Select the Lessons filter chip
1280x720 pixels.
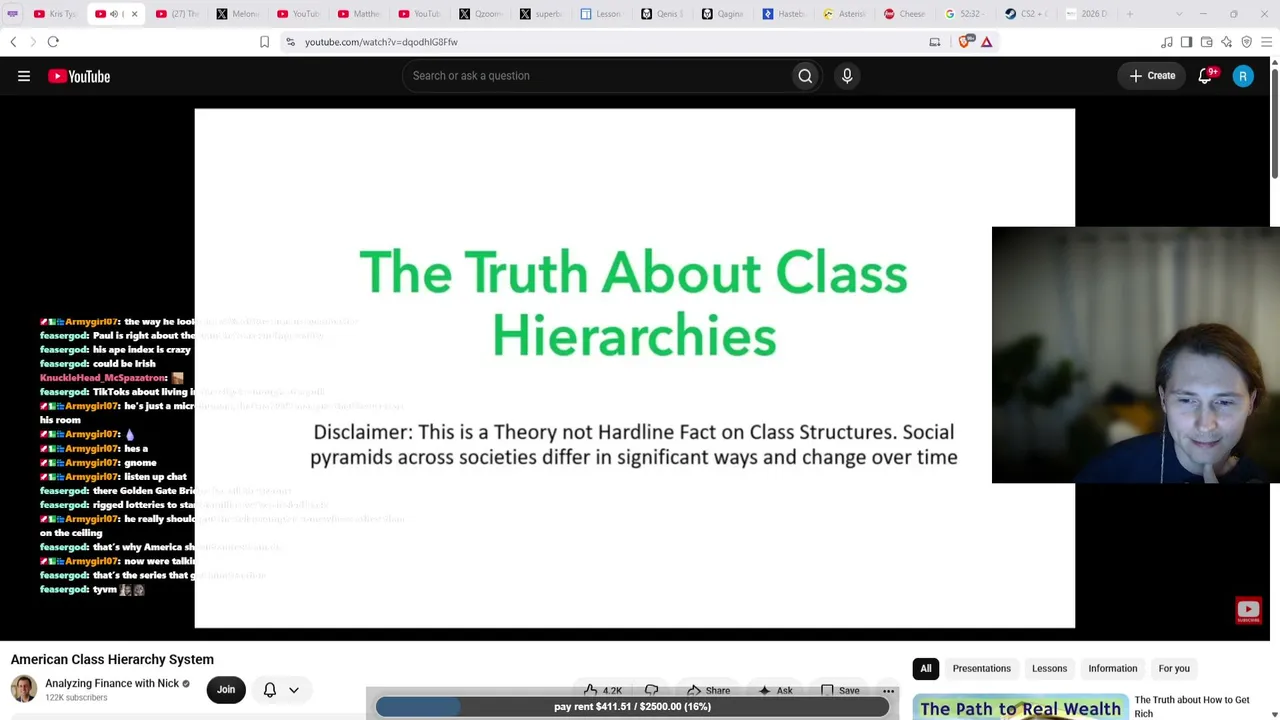pyautogui.click(x=1050, y=669)
